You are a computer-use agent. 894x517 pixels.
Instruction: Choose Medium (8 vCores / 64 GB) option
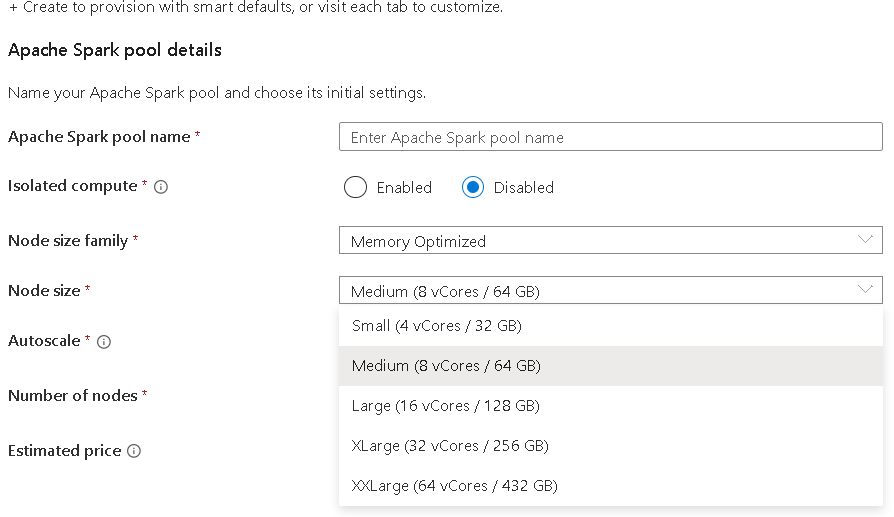pyautogui.click(x=446, y=366)
